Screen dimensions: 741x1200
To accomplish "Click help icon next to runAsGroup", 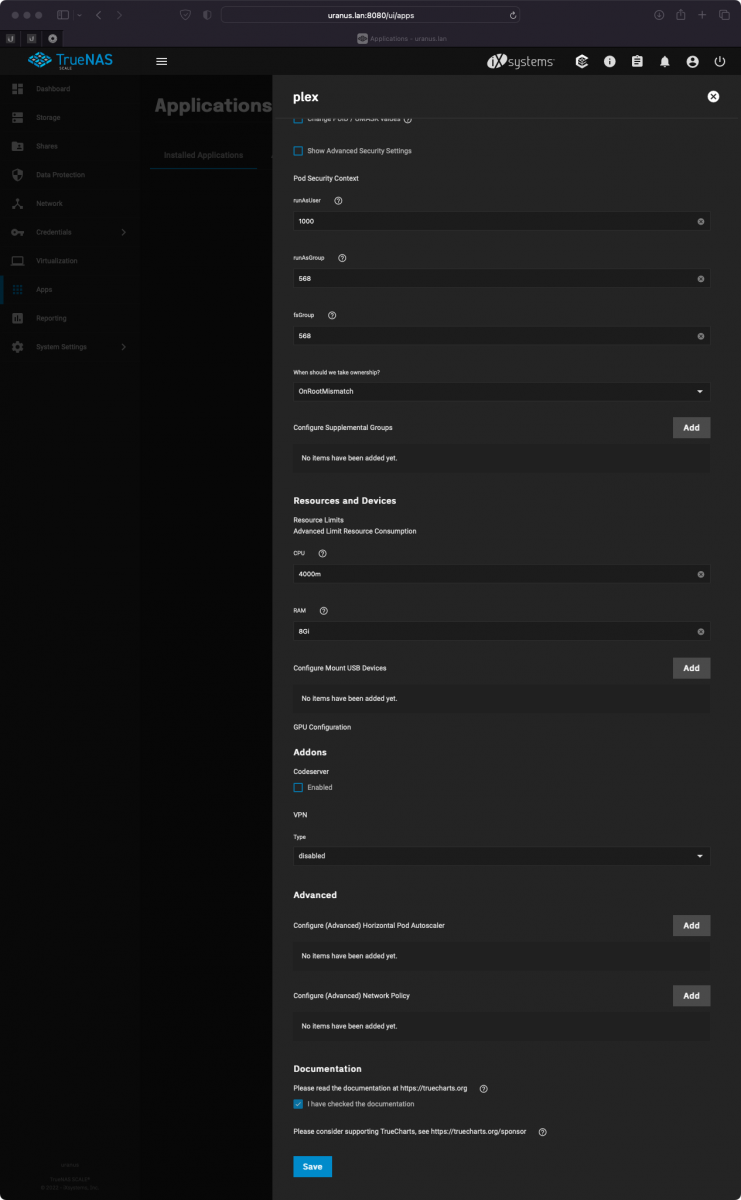I will point(342,258).
